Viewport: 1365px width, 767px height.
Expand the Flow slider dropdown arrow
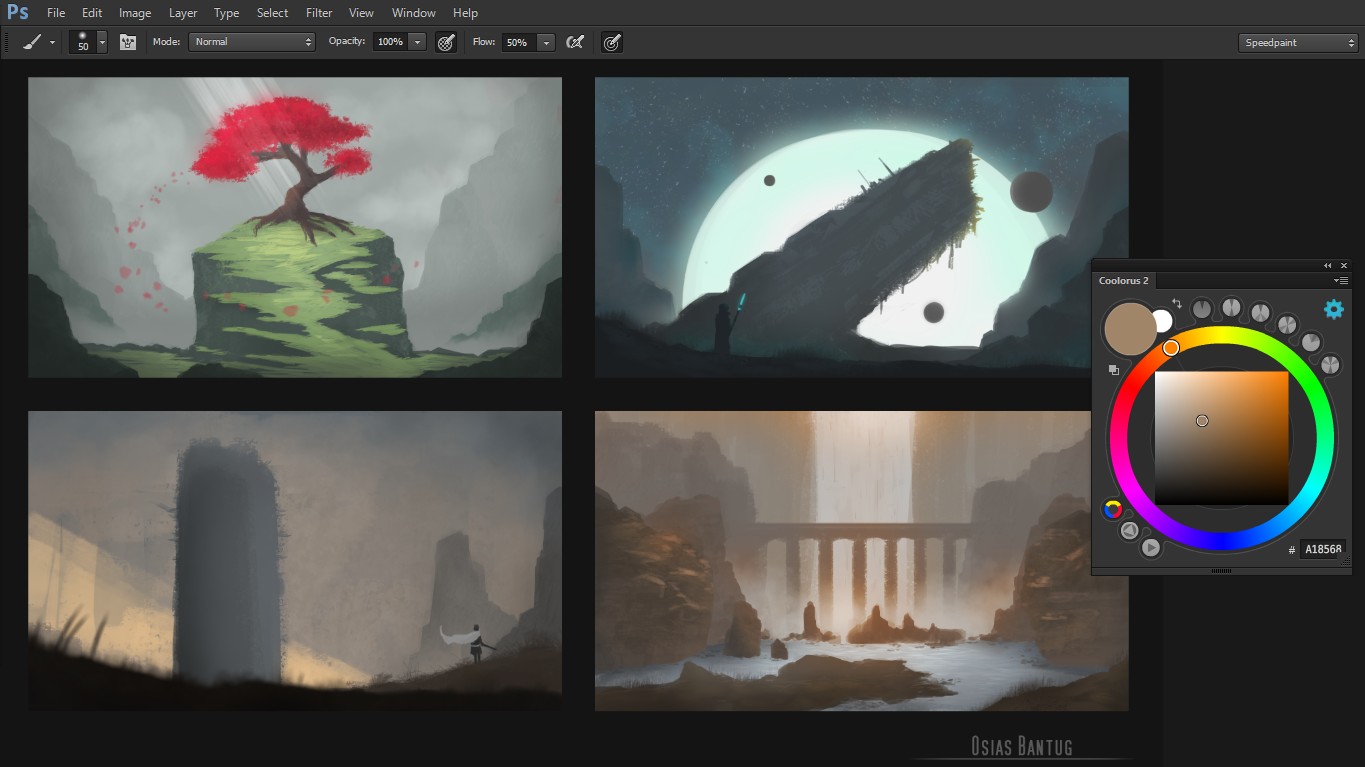[546, 42]
